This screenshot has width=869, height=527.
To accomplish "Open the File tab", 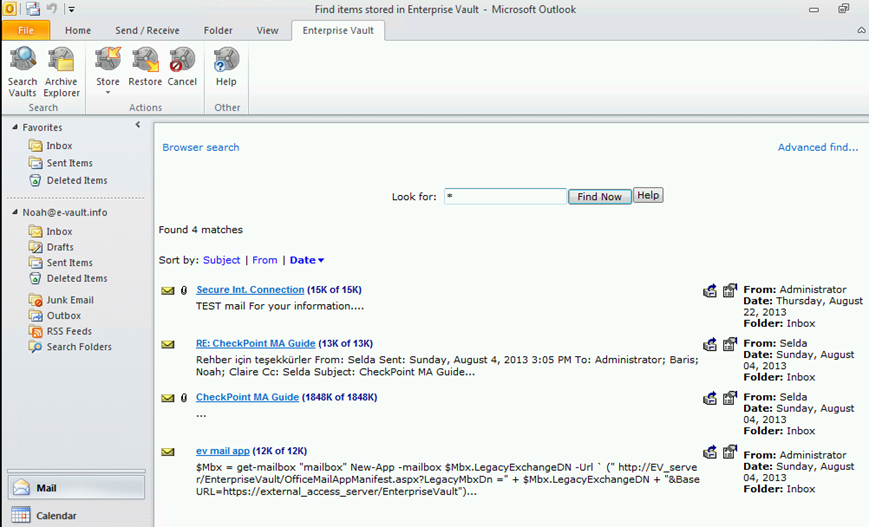I will (26, 30).
